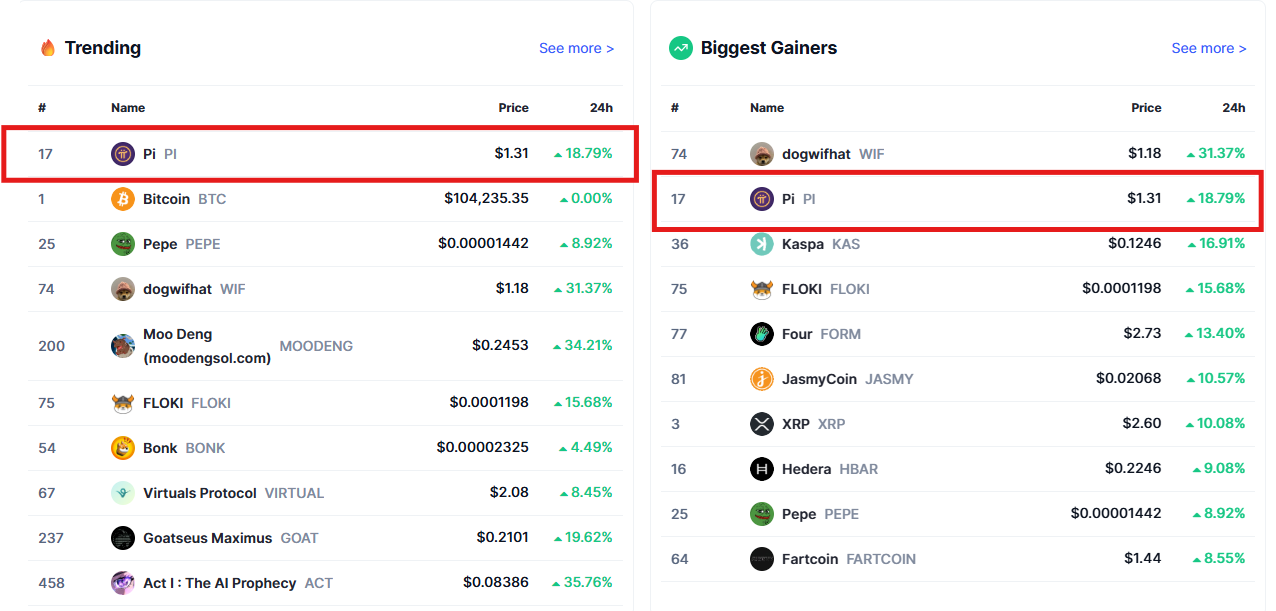Open See more link for Biggest Gainers
The image size is (1276, 611).
click(1208, 48)
